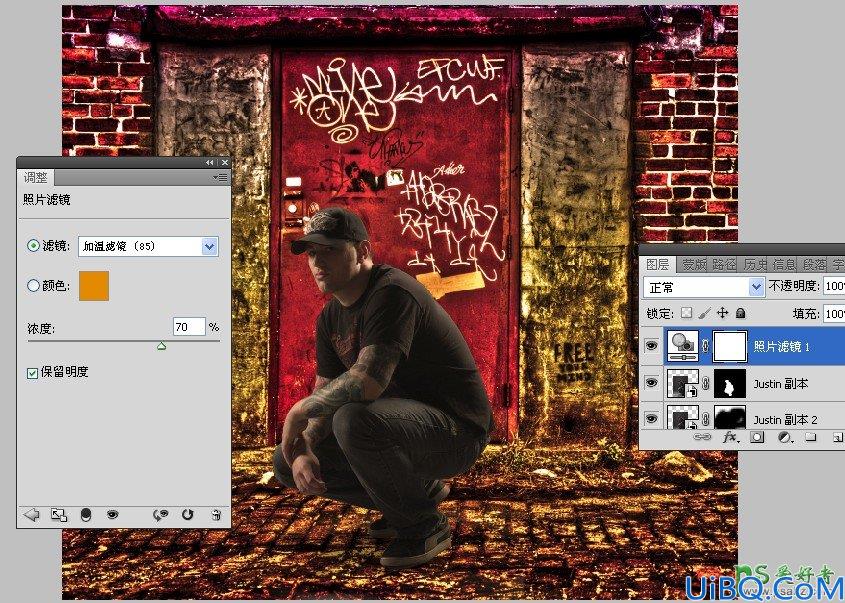Switch to the 蒙版 tab
The width and height of the screenshot is (845, 603).
694,264
